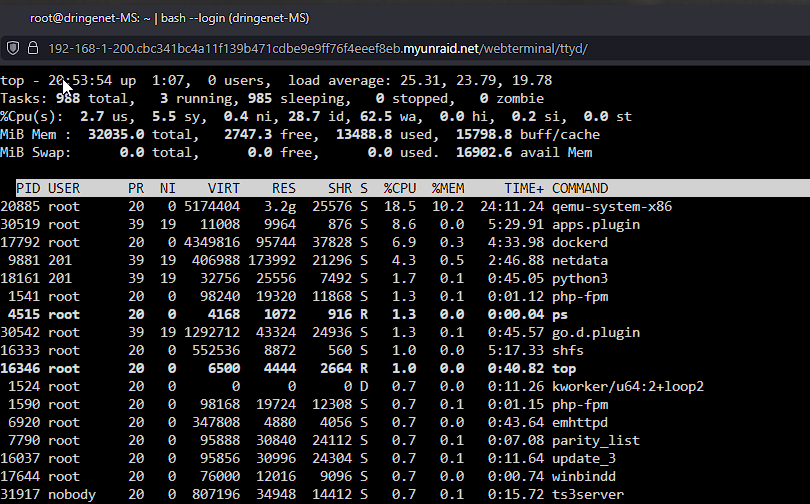Click the 32035.0 total memory value

point(116,135)
